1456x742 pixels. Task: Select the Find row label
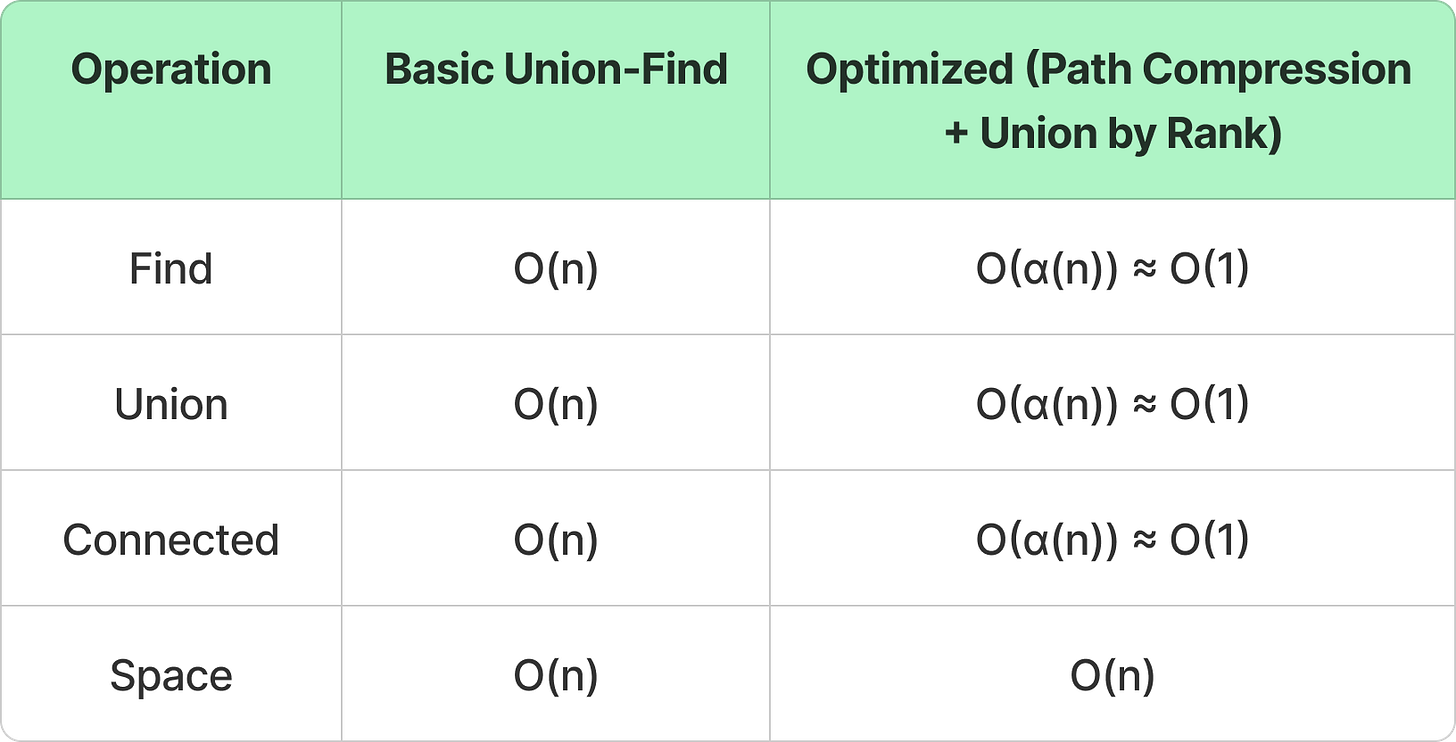coord(171,270)
